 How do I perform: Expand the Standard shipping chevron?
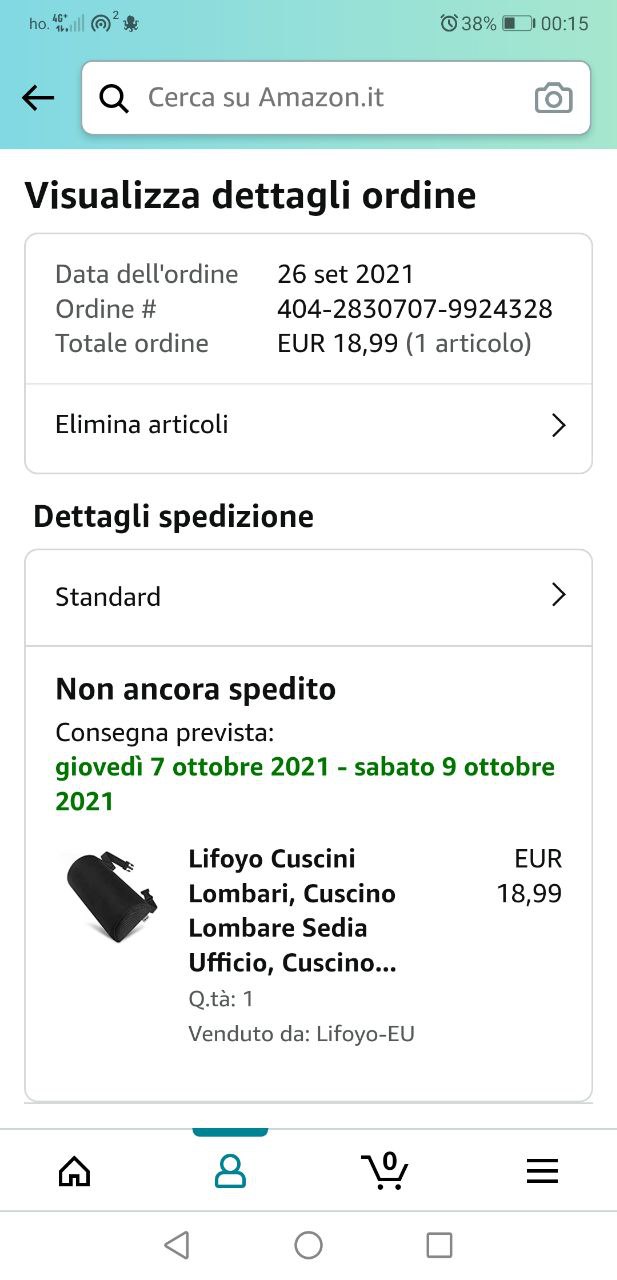coord(558,596)
